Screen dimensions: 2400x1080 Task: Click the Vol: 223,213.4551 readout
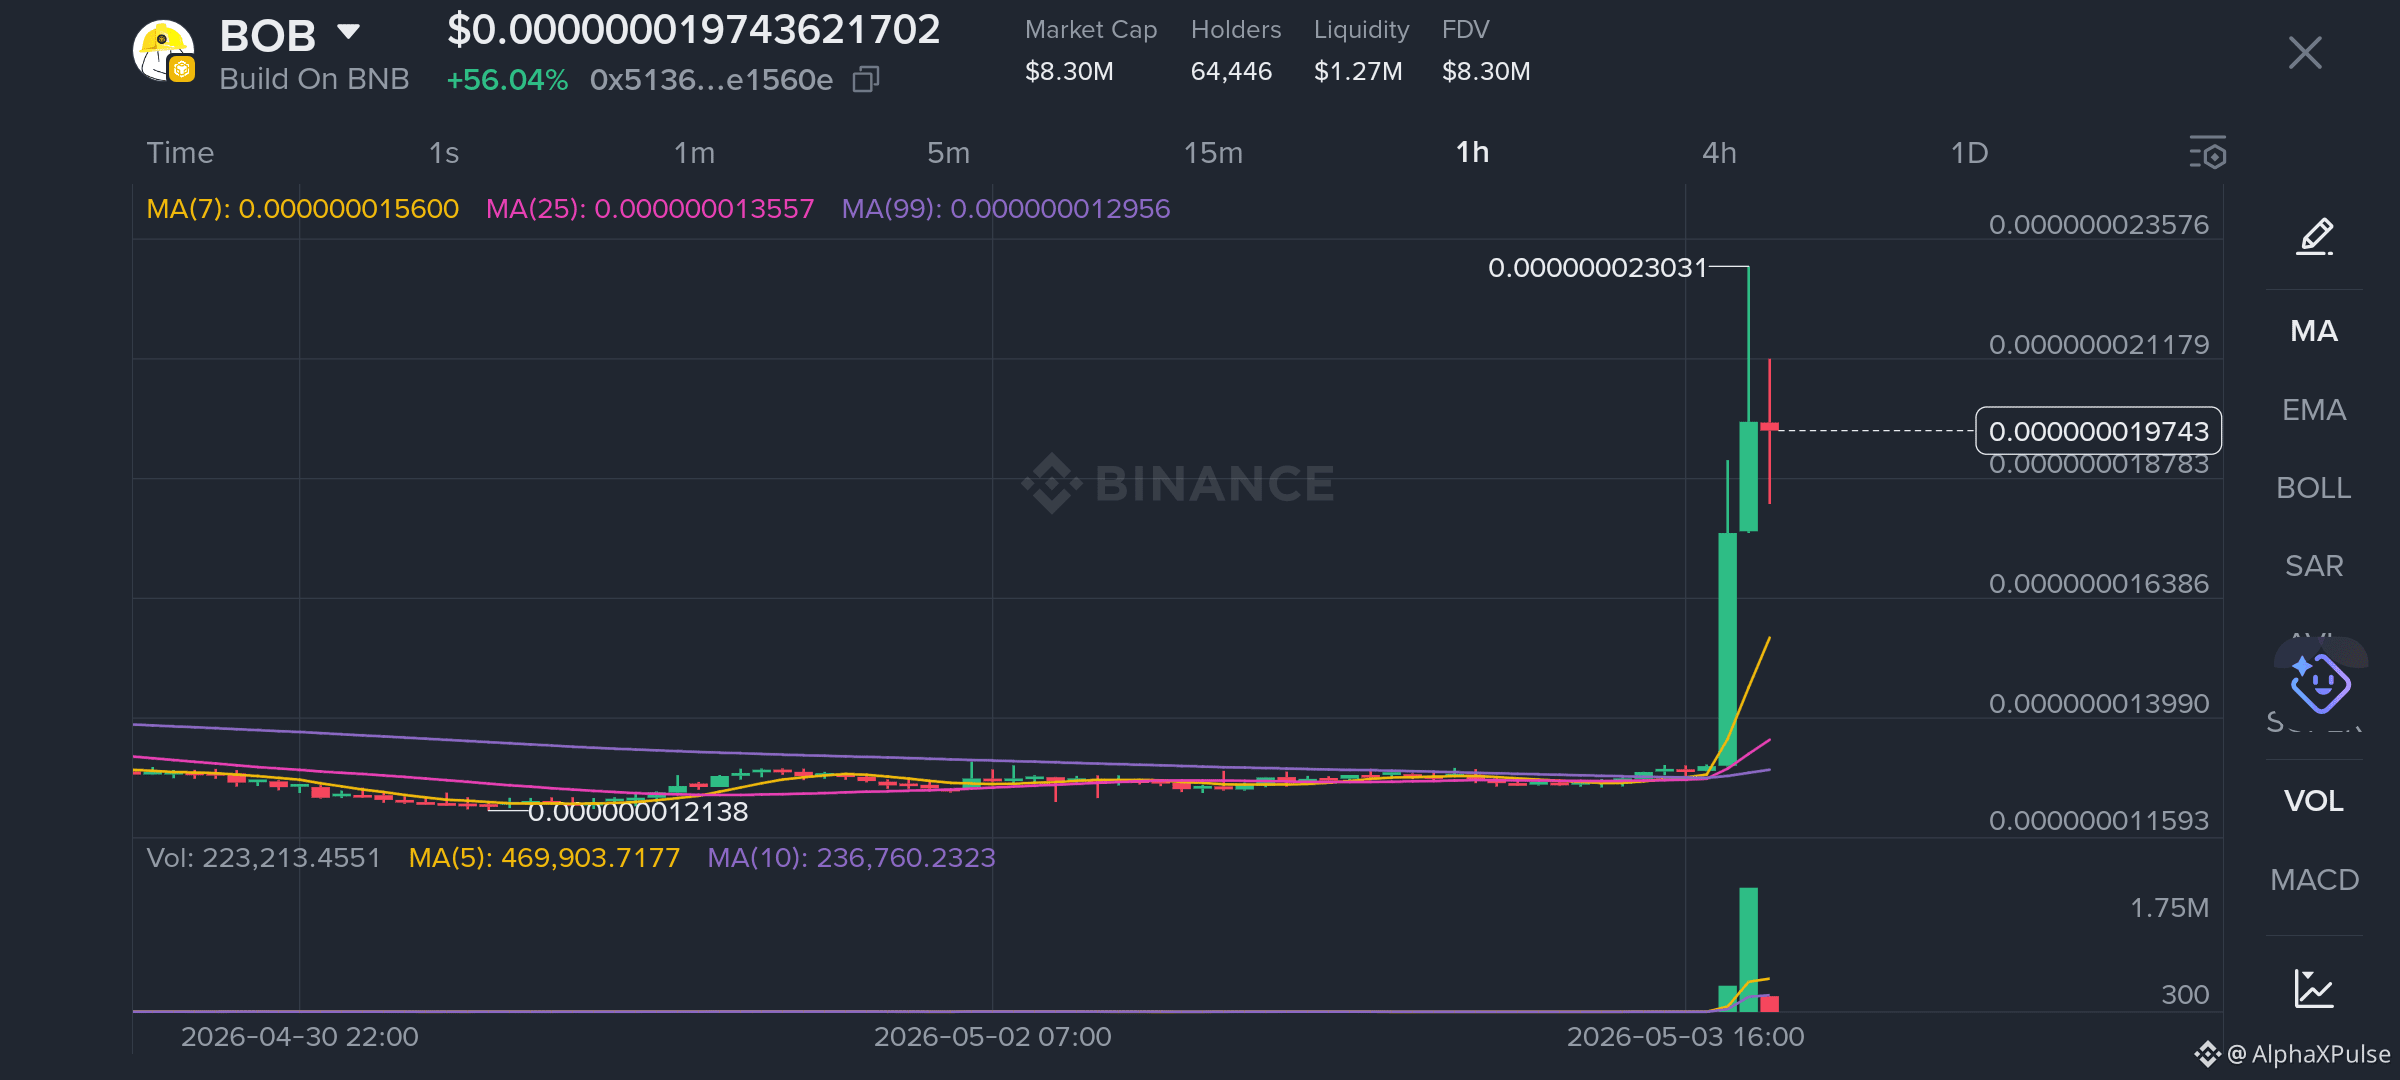(263, 858)
